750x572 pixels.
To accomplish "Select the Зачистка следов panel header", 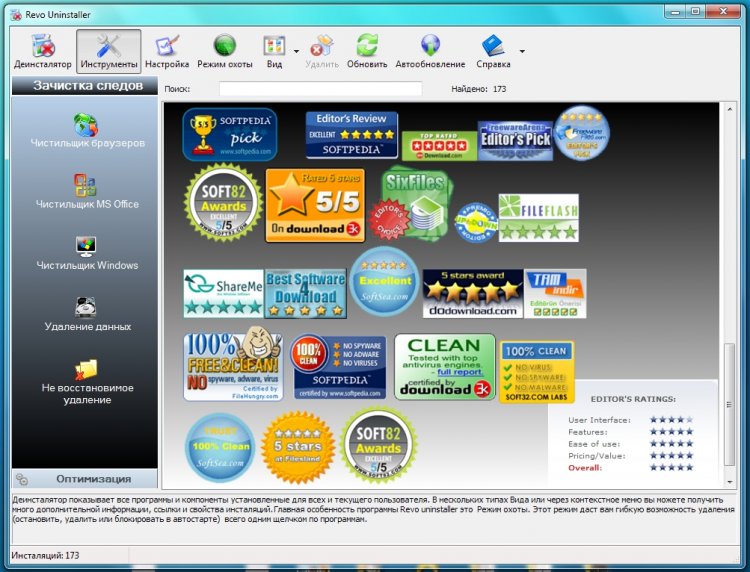I will click(85, 86).
